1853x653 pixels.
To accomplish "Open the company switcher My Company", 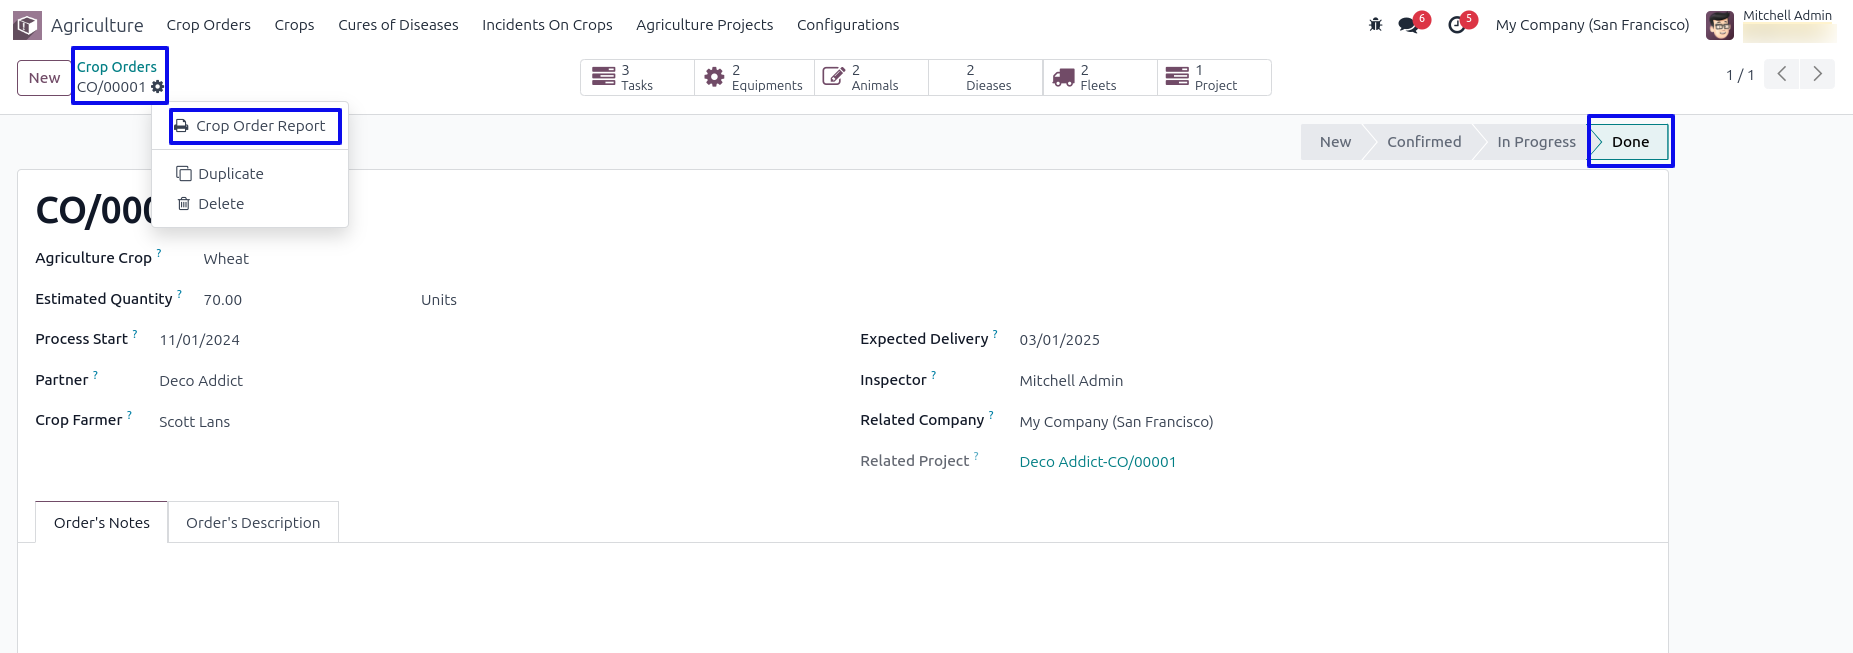I will pos(1592,25).
